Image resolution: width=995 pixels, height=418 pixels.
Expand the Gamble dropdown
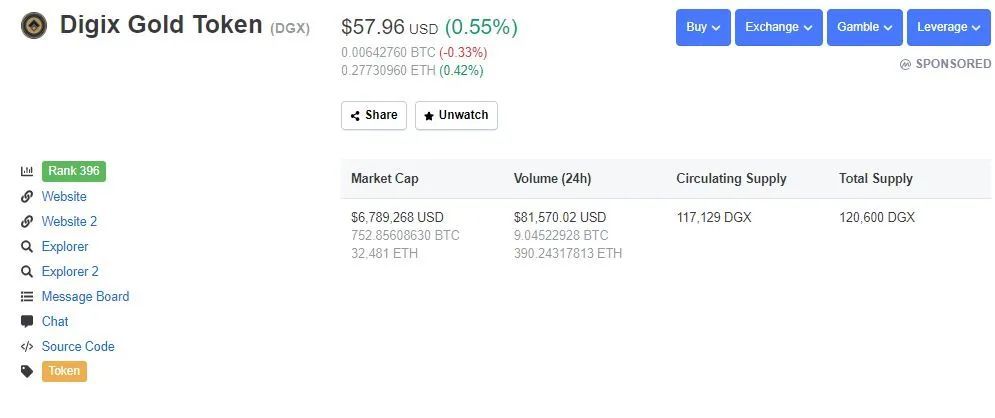865,27
